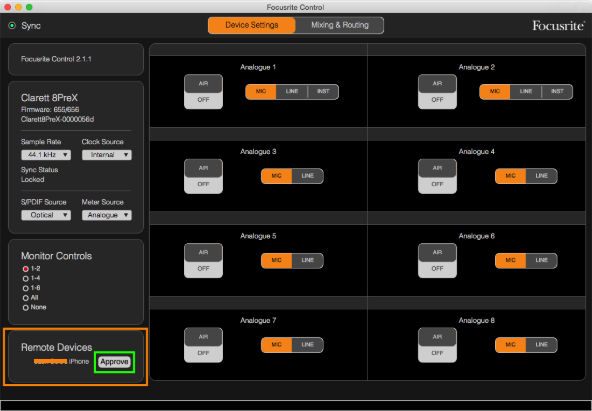Toggle AIR switch on Analogue 4
This screenshot has width=592, height=411.
pyautogui.click(x=437, y=176)
